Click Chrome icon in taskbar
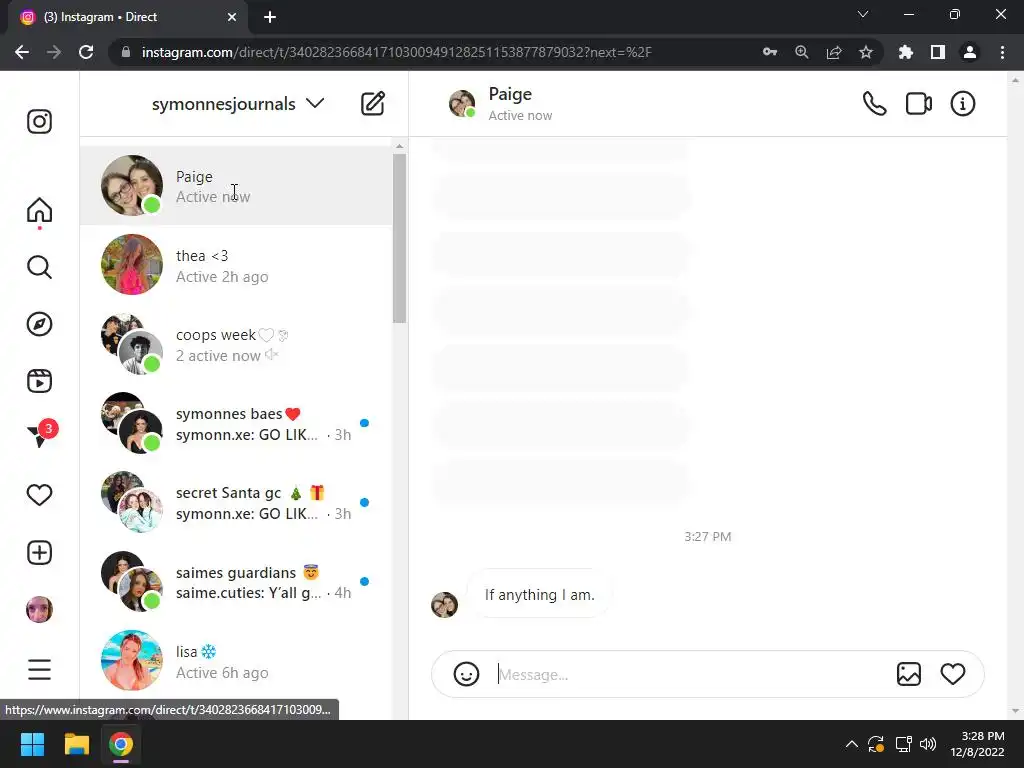 click(x=121, y=744)
